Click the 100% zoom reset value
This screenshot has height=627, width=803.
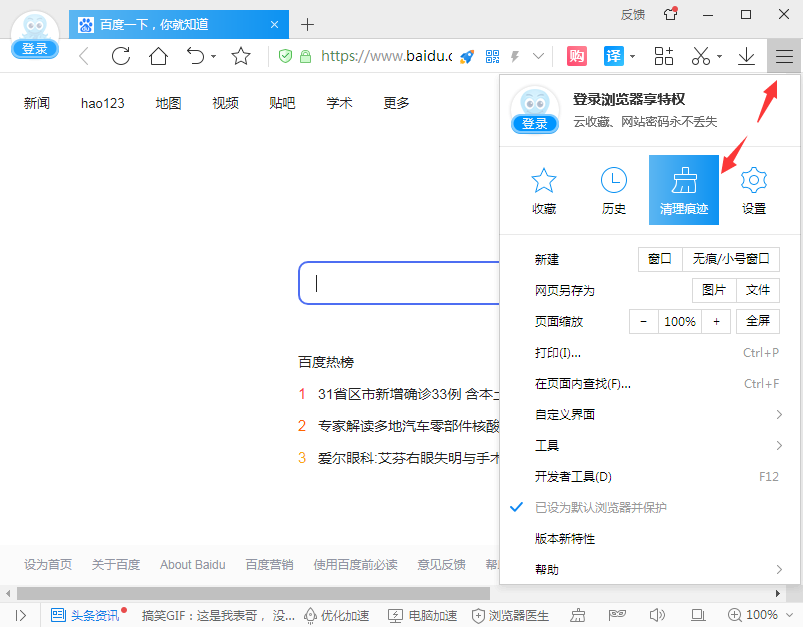[680, 322]
